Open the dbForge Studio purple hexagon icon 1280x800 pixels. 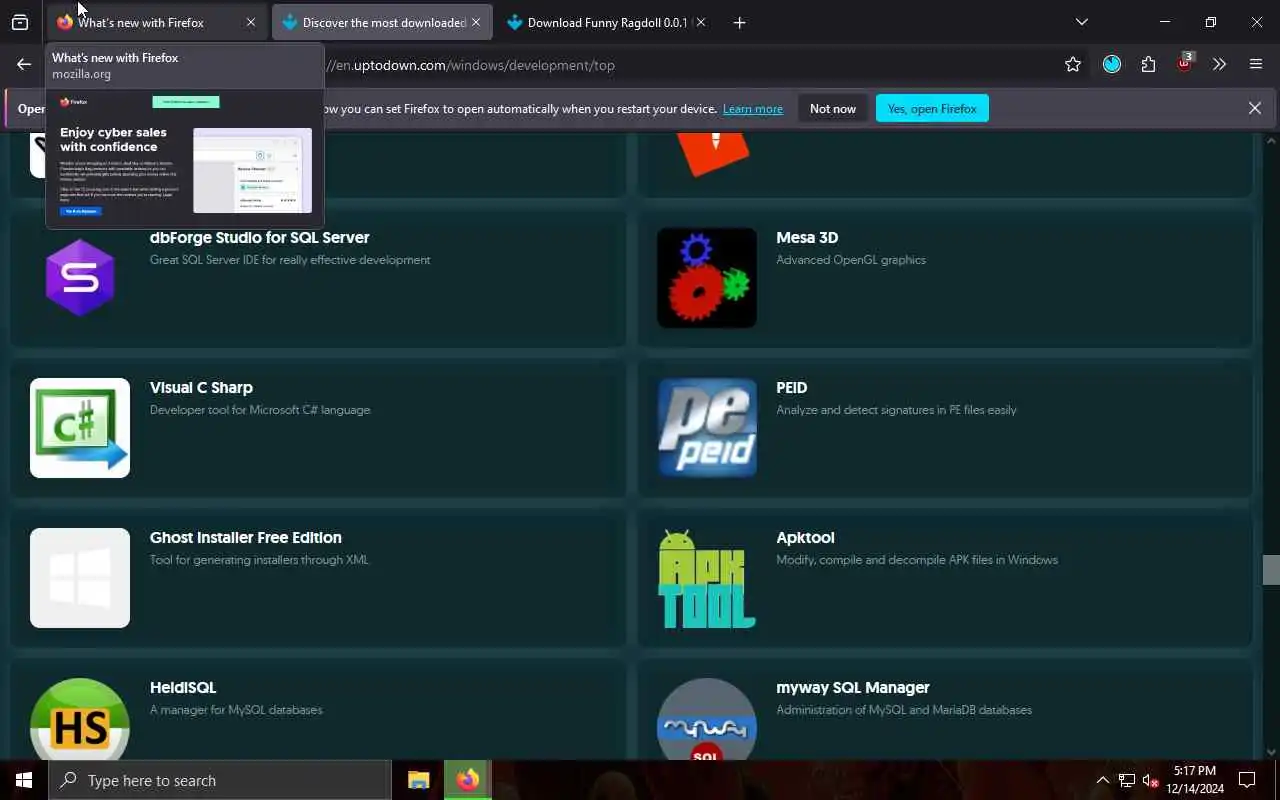(x=80, y=278)
